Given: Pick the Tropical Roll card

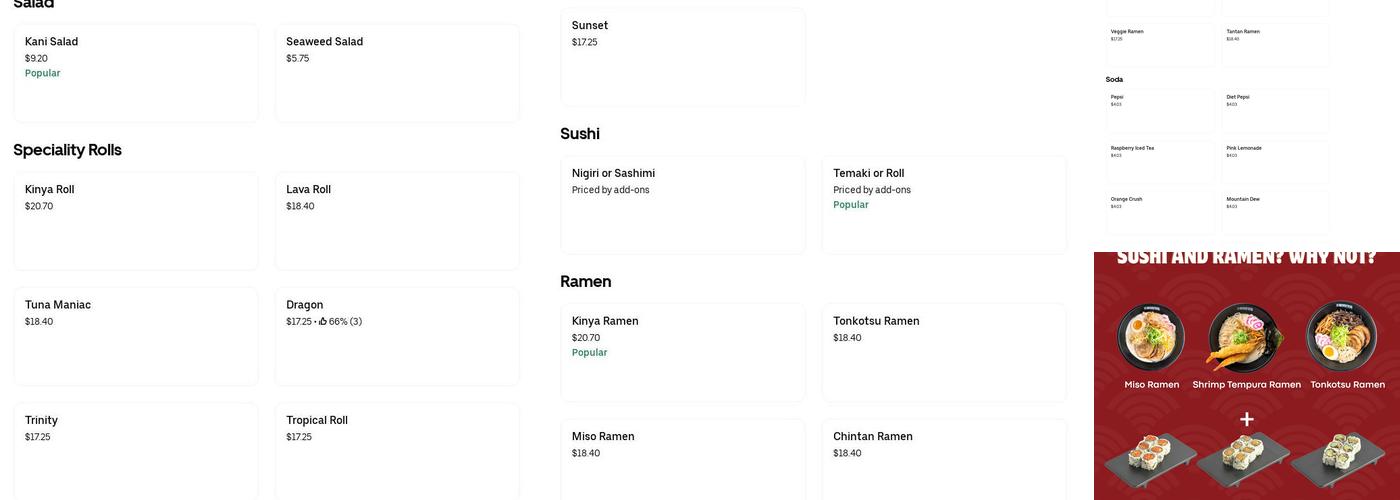Looking at the screenshot, I should point(397,450).
